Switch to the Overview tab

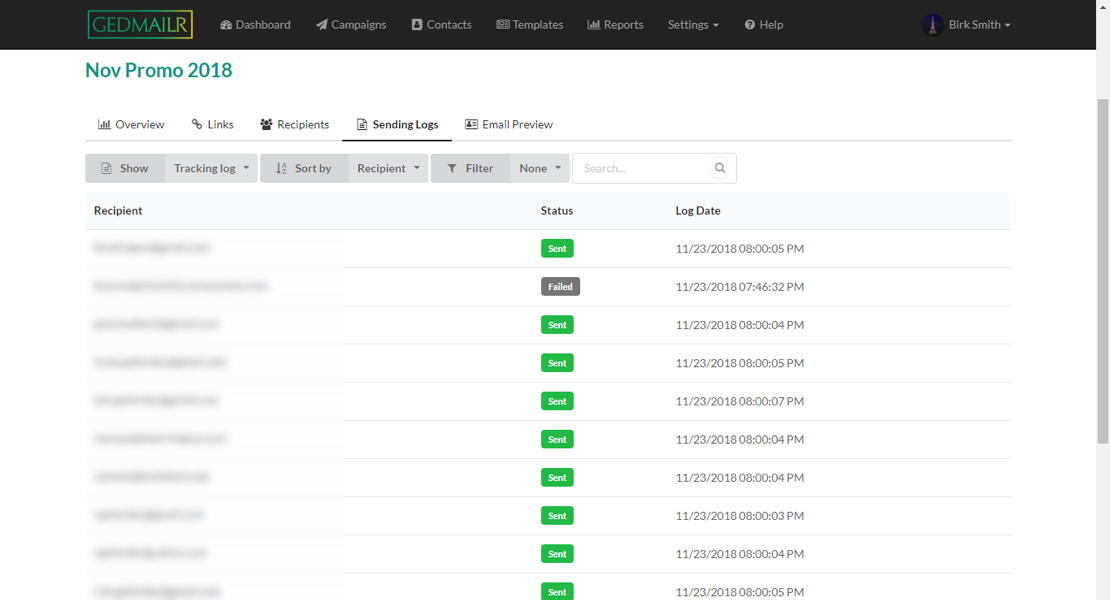click(131, 125)
